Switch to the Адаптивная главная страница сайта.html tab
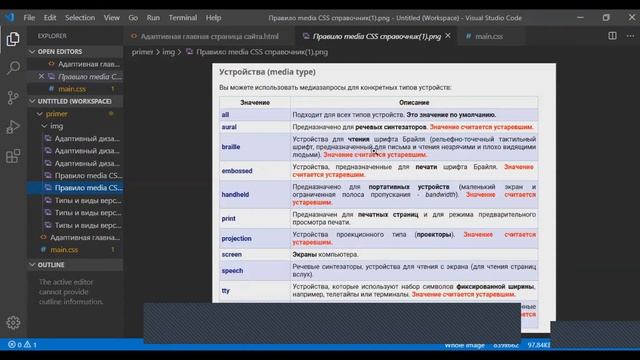The height and width of the screenshot is (360, 640). tap(209, 36)
